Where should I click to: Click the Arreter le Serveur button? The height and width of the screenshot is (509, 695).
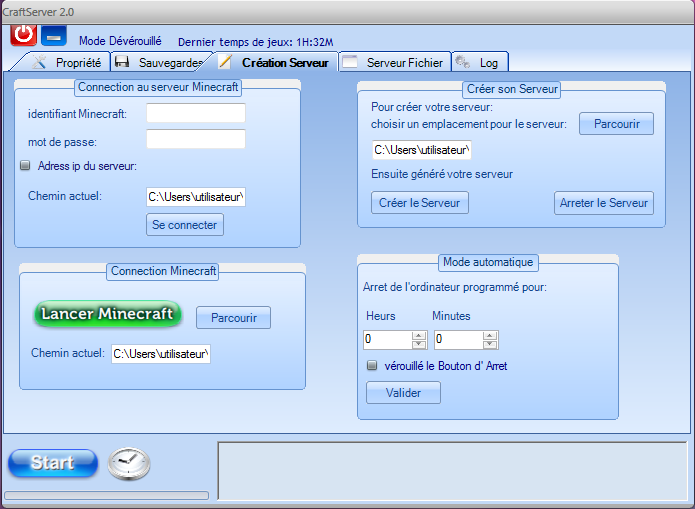coord(604,203)
